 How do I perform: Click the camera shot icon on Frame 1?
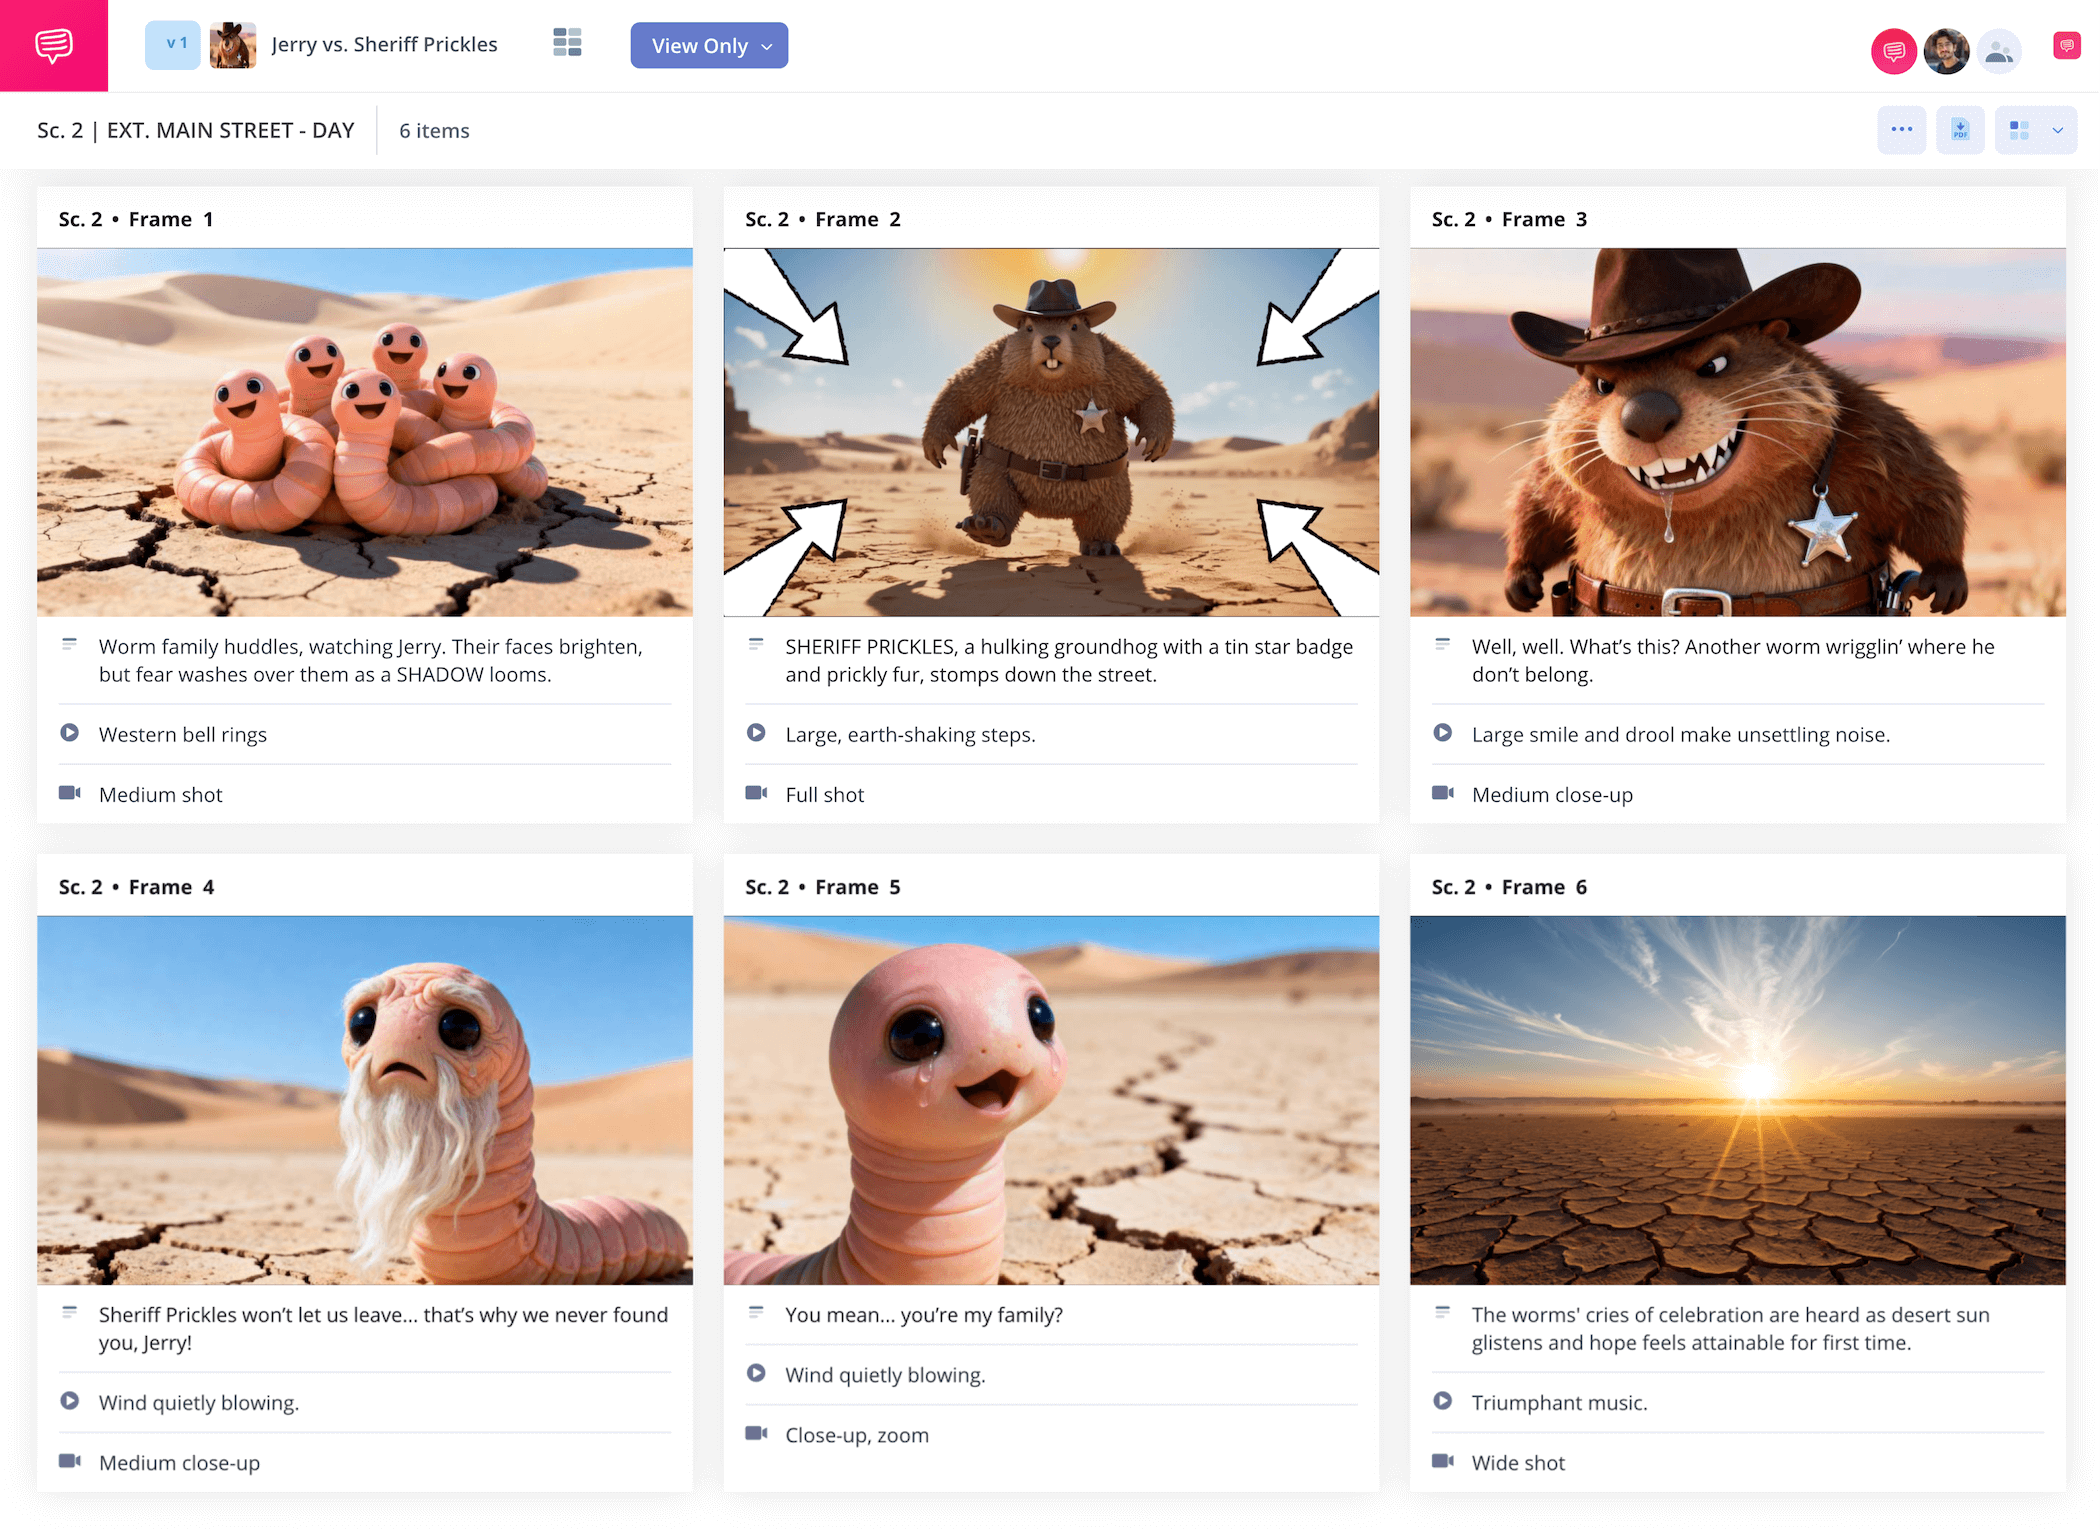70,793
